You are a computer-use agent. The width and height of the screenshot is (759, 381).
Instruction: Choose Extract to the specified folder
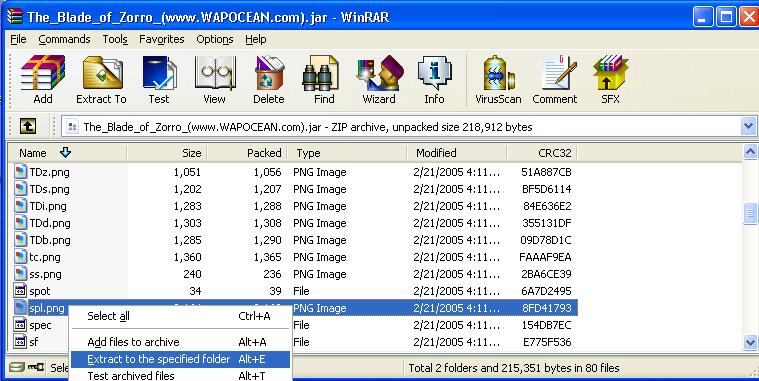[181, 359]
